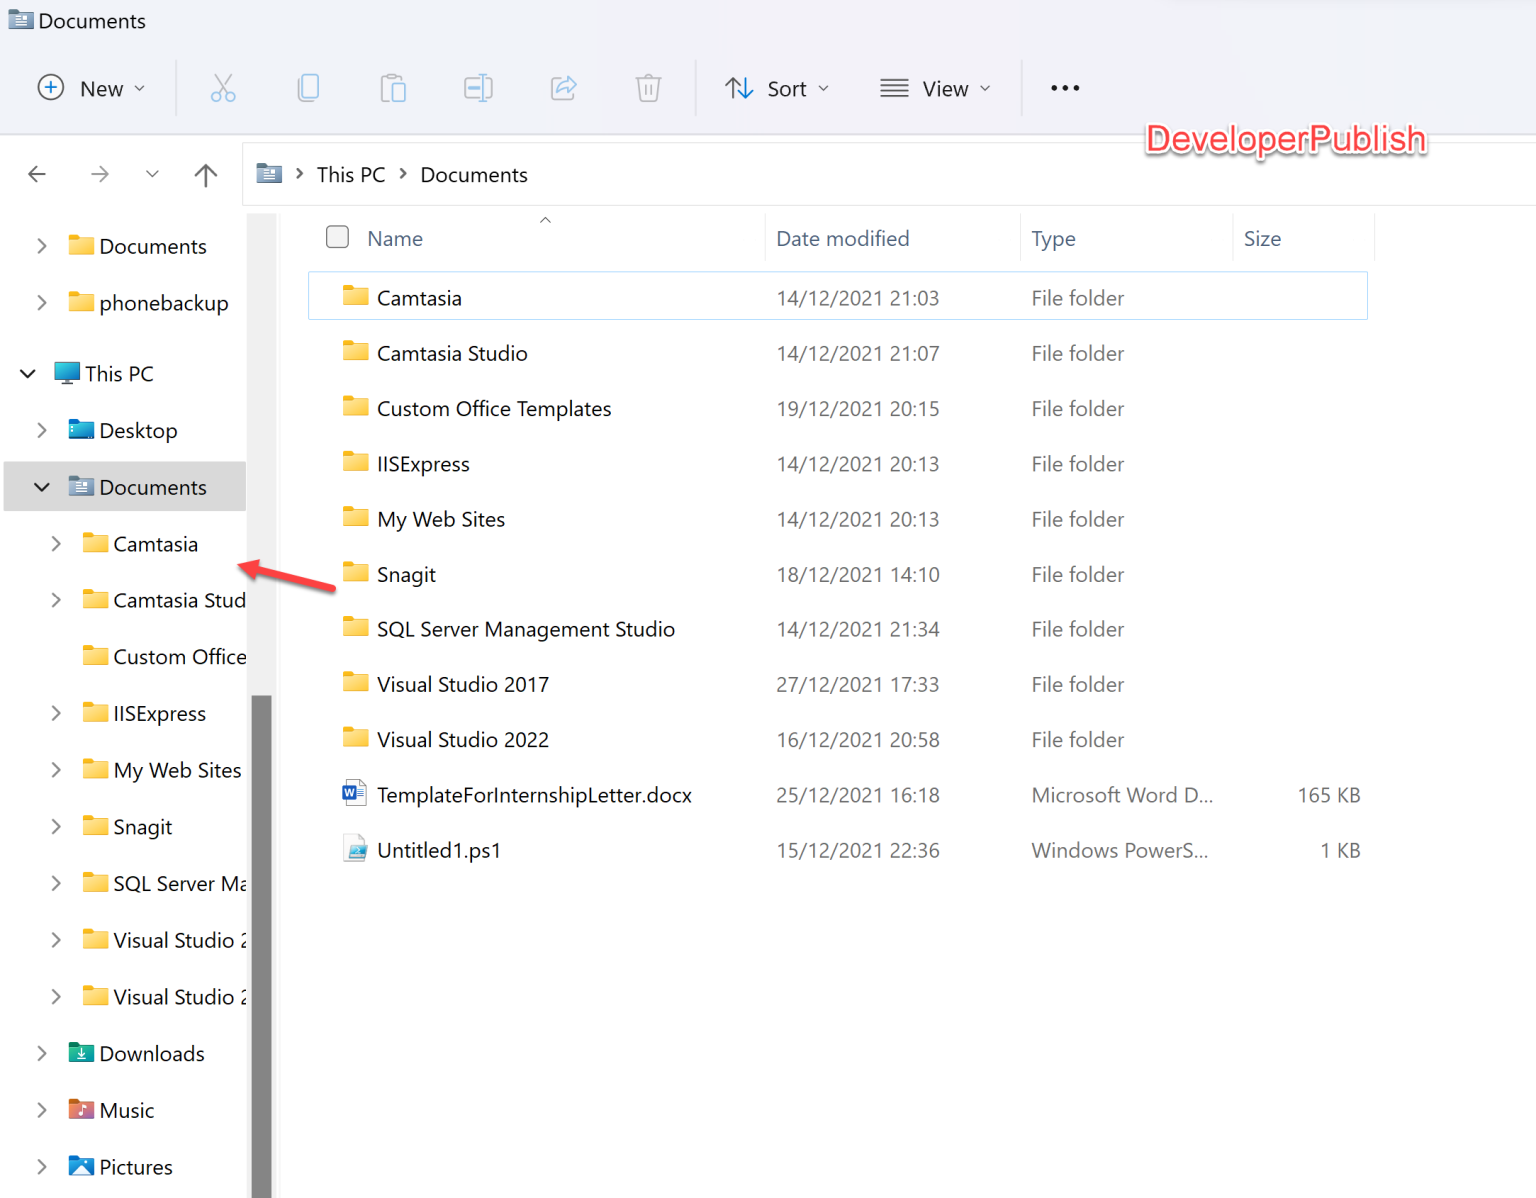
Task: Click the See more ellipsis icon
Action: (1064, 88)
